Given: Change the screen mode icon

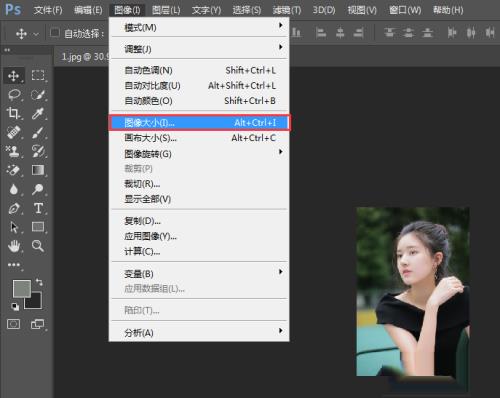Looking at the screenshot, I should coord(37,324).
